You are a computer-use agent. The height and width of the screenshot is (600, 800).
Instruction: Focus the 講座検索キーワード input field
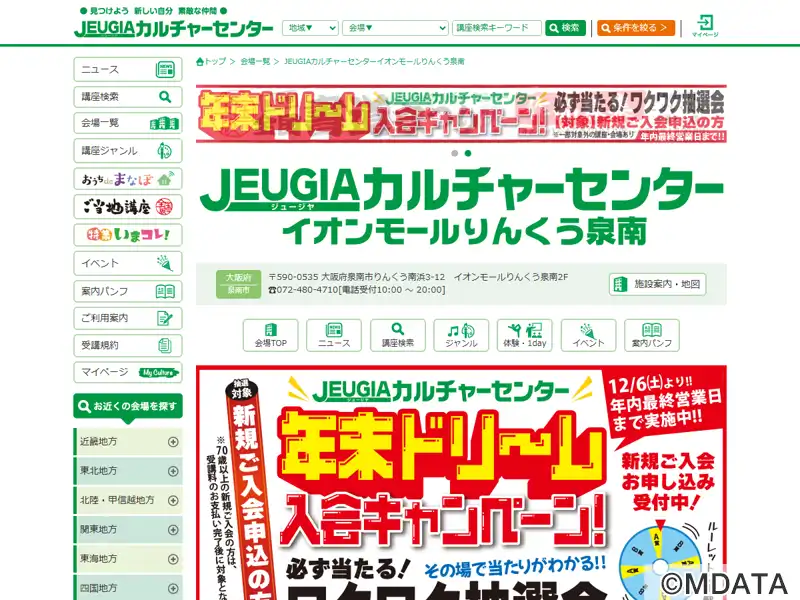(x=496, y=28)
